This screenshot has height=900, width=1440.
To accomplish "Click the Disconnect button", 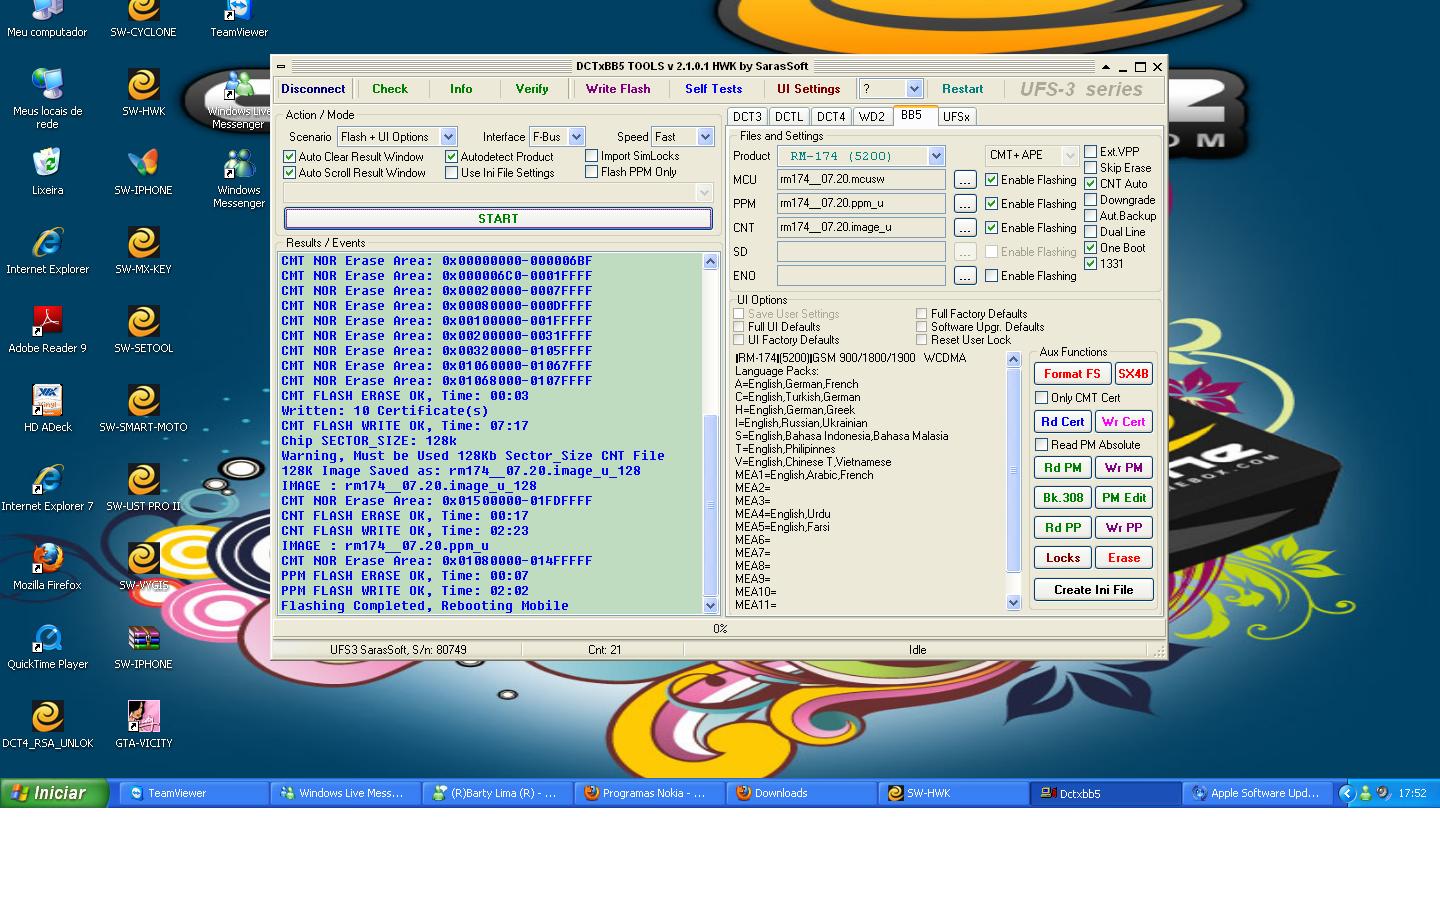I will 313,89.
